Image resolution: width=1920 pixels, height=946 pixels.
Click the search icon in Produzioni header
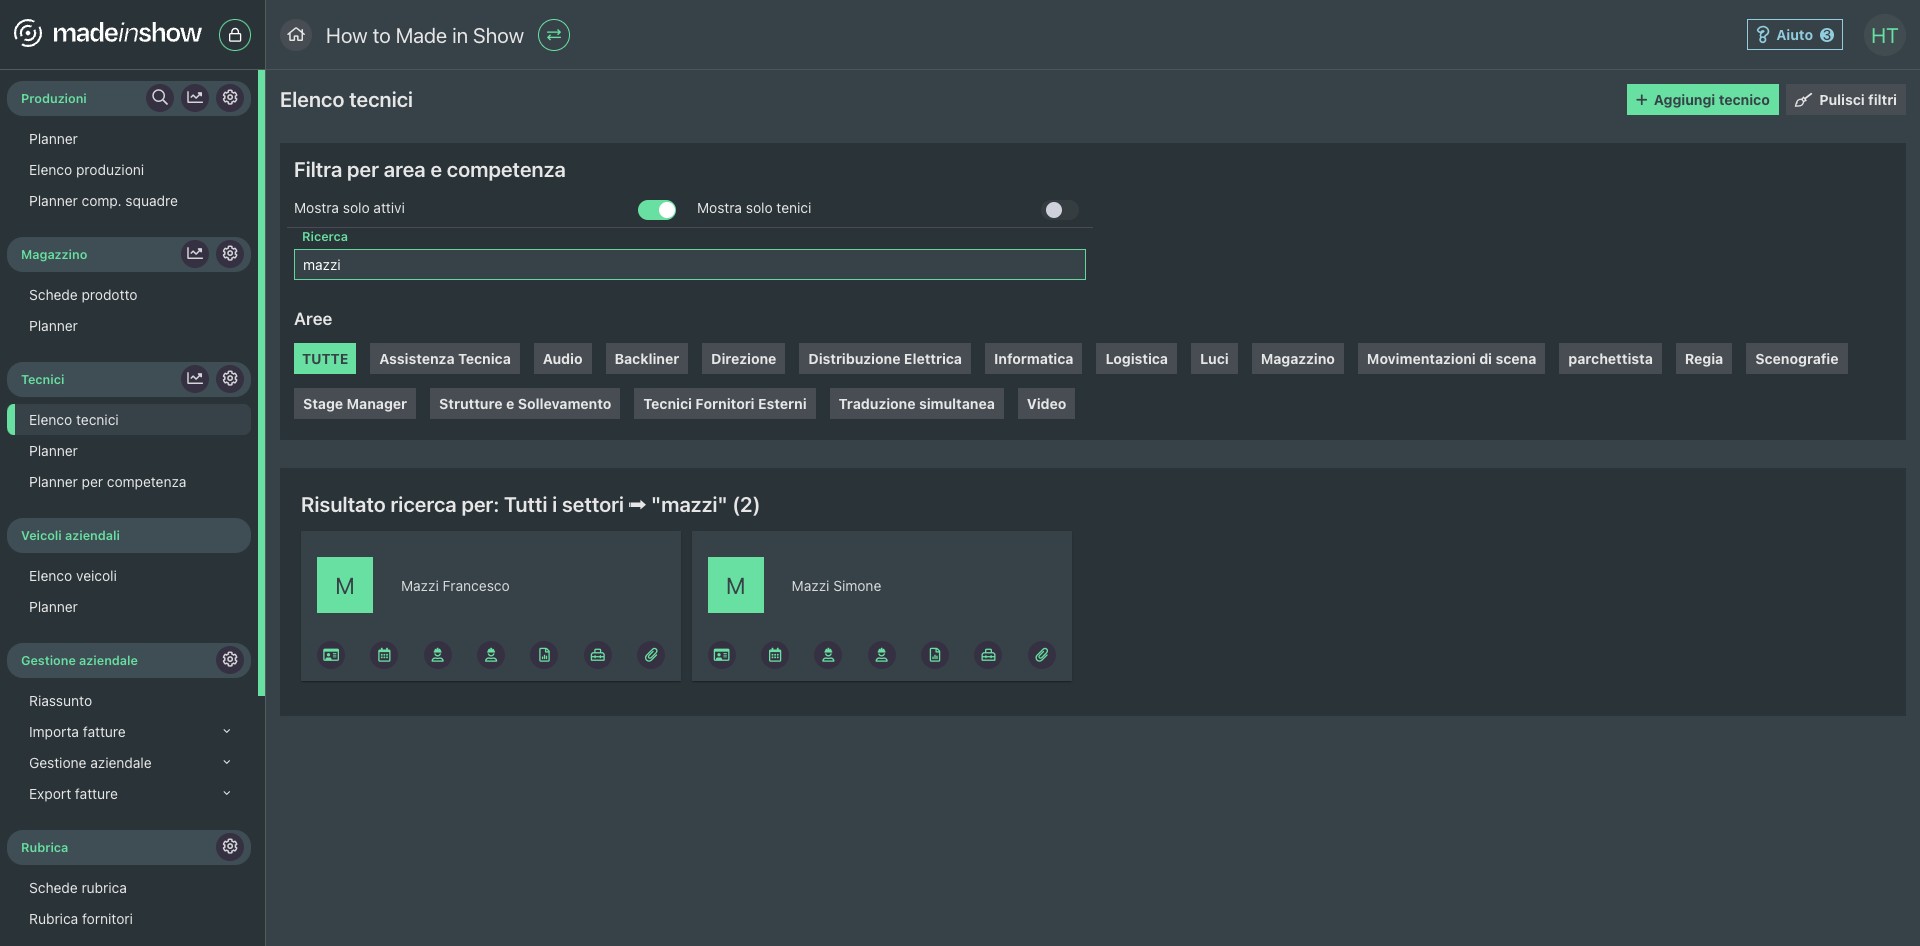click(x=159, y=98)
